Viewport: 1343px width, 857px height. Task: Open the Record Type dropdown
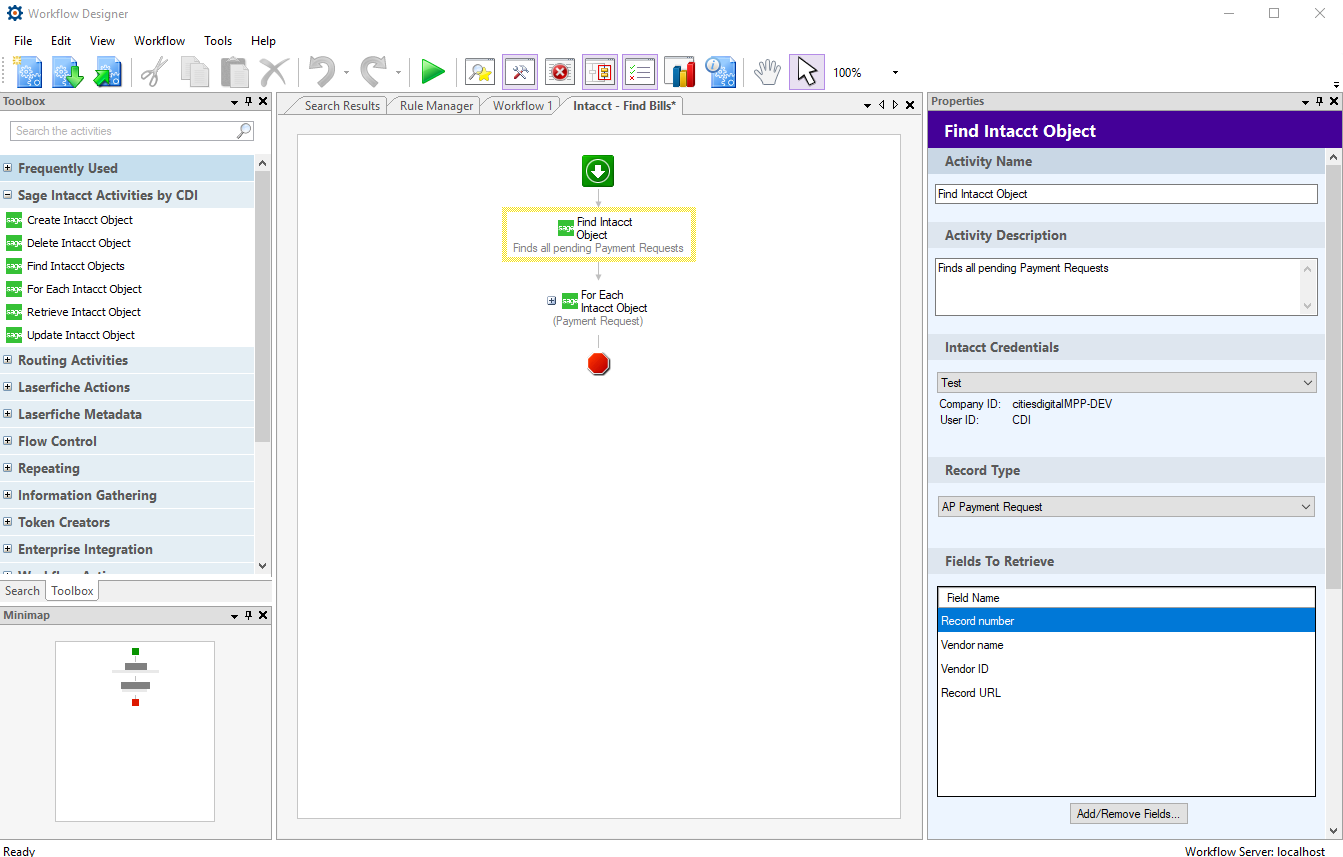point(1127,507)
